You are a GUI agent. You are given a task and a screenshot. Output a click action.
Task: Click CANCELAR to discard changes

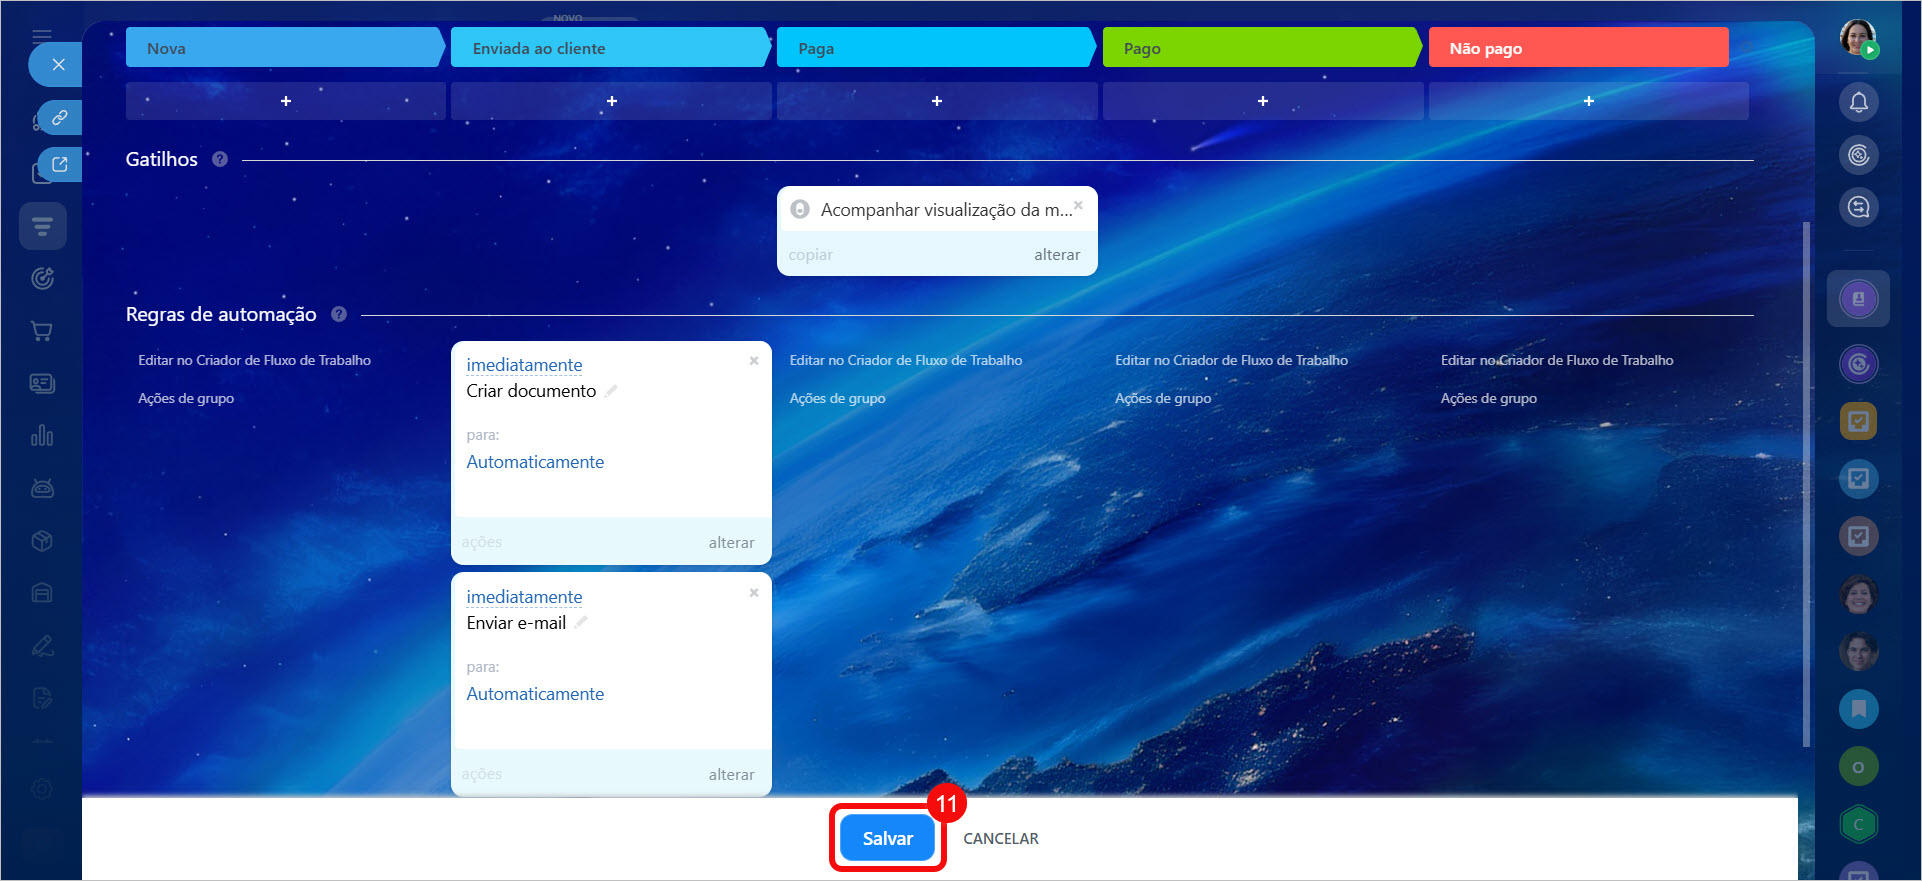1000,838
